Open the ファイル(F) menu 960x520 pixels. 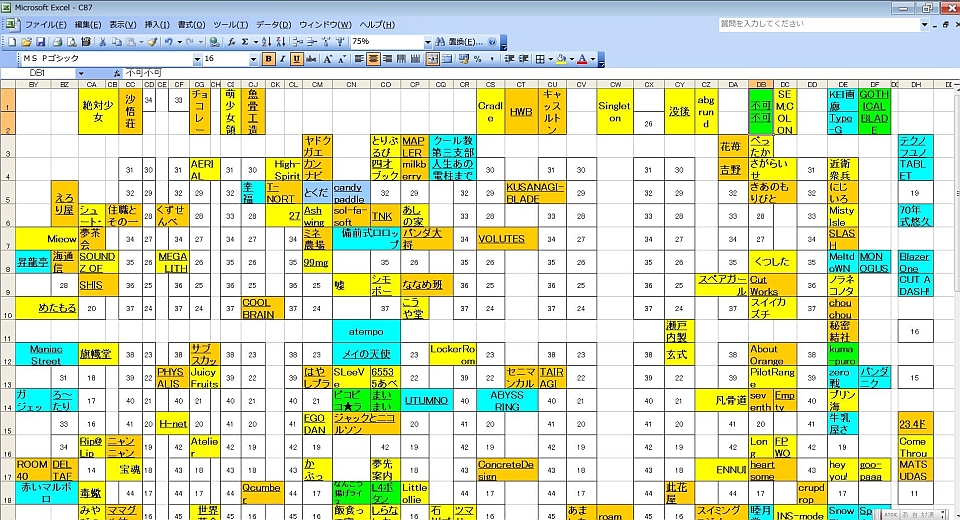[45, 25]
